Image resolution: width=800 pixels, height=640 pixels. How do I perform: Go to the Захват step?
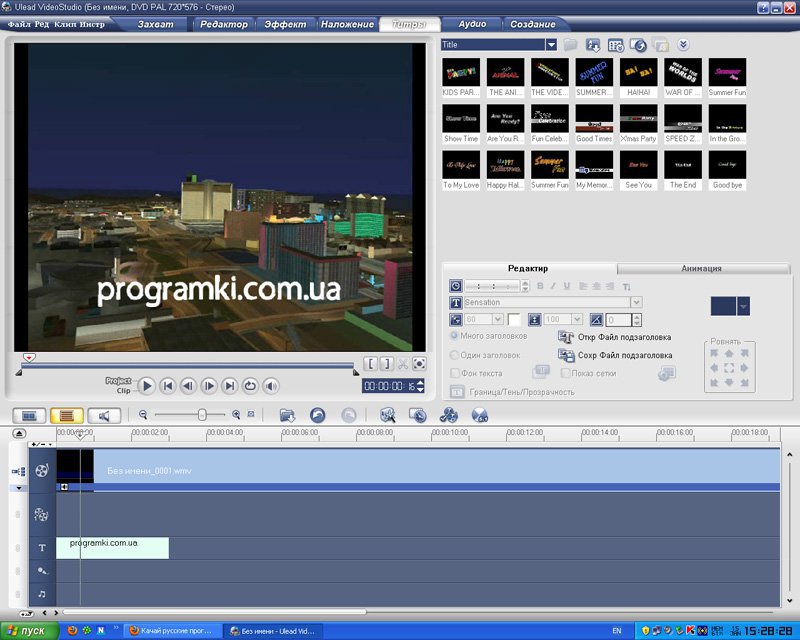(x=156, y=24)
